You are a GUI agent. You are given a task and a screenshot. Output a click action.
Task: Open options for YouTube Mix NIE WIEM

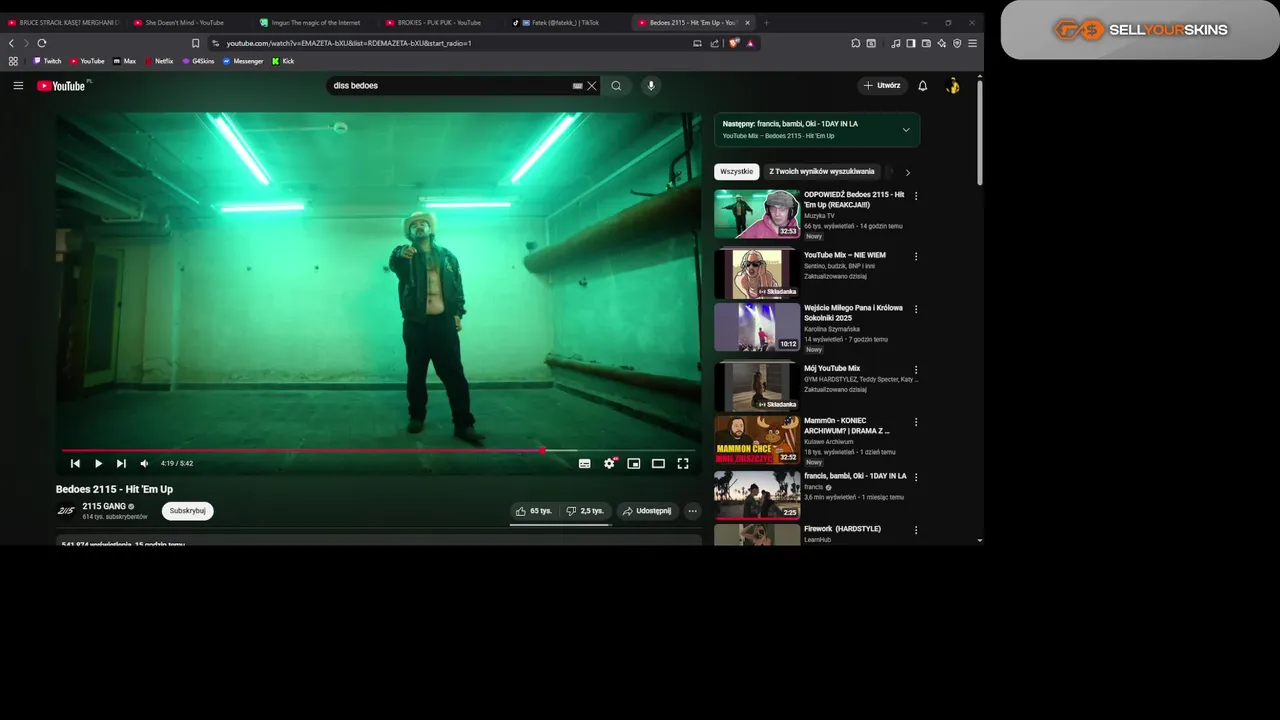(916, 256)
